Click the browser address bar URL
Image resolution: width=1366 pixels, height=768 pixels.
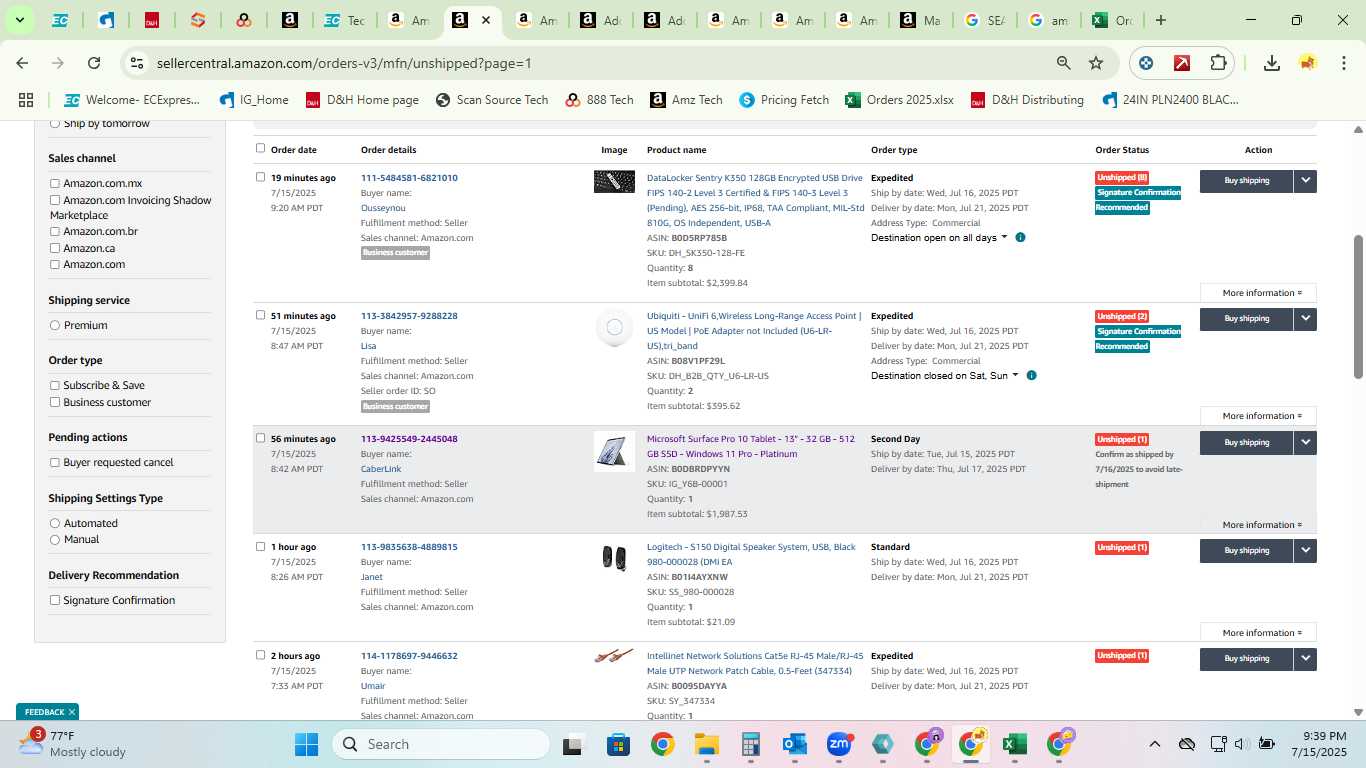point(344,63)
